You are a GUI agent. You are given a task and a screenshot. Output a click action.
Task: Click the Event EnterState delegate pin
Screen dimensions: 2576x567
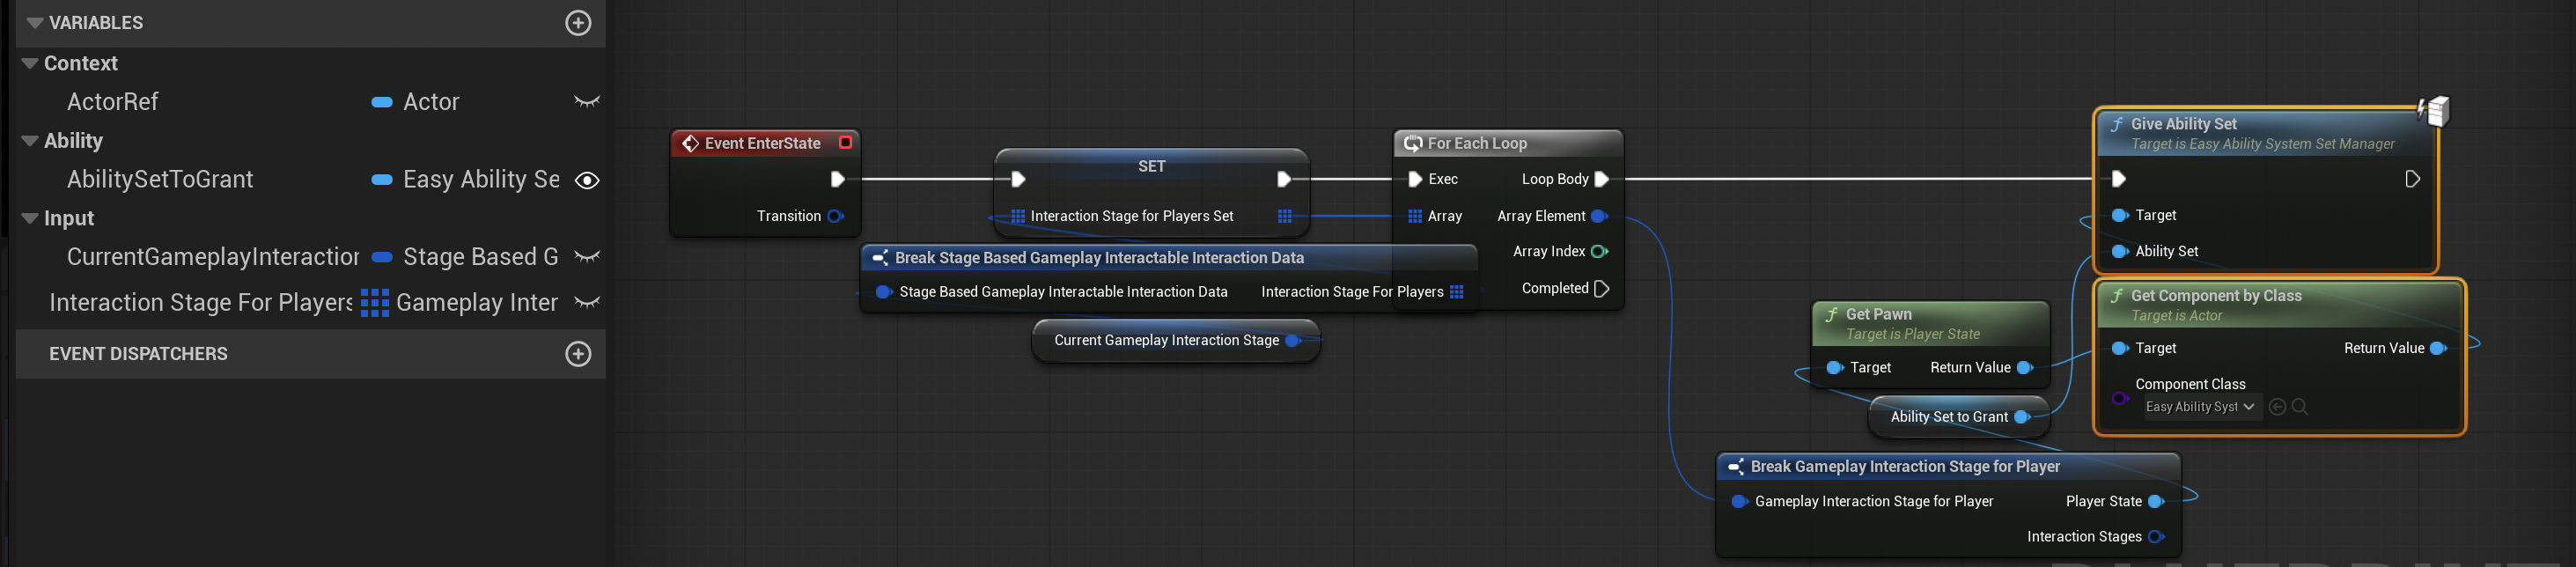845,143
